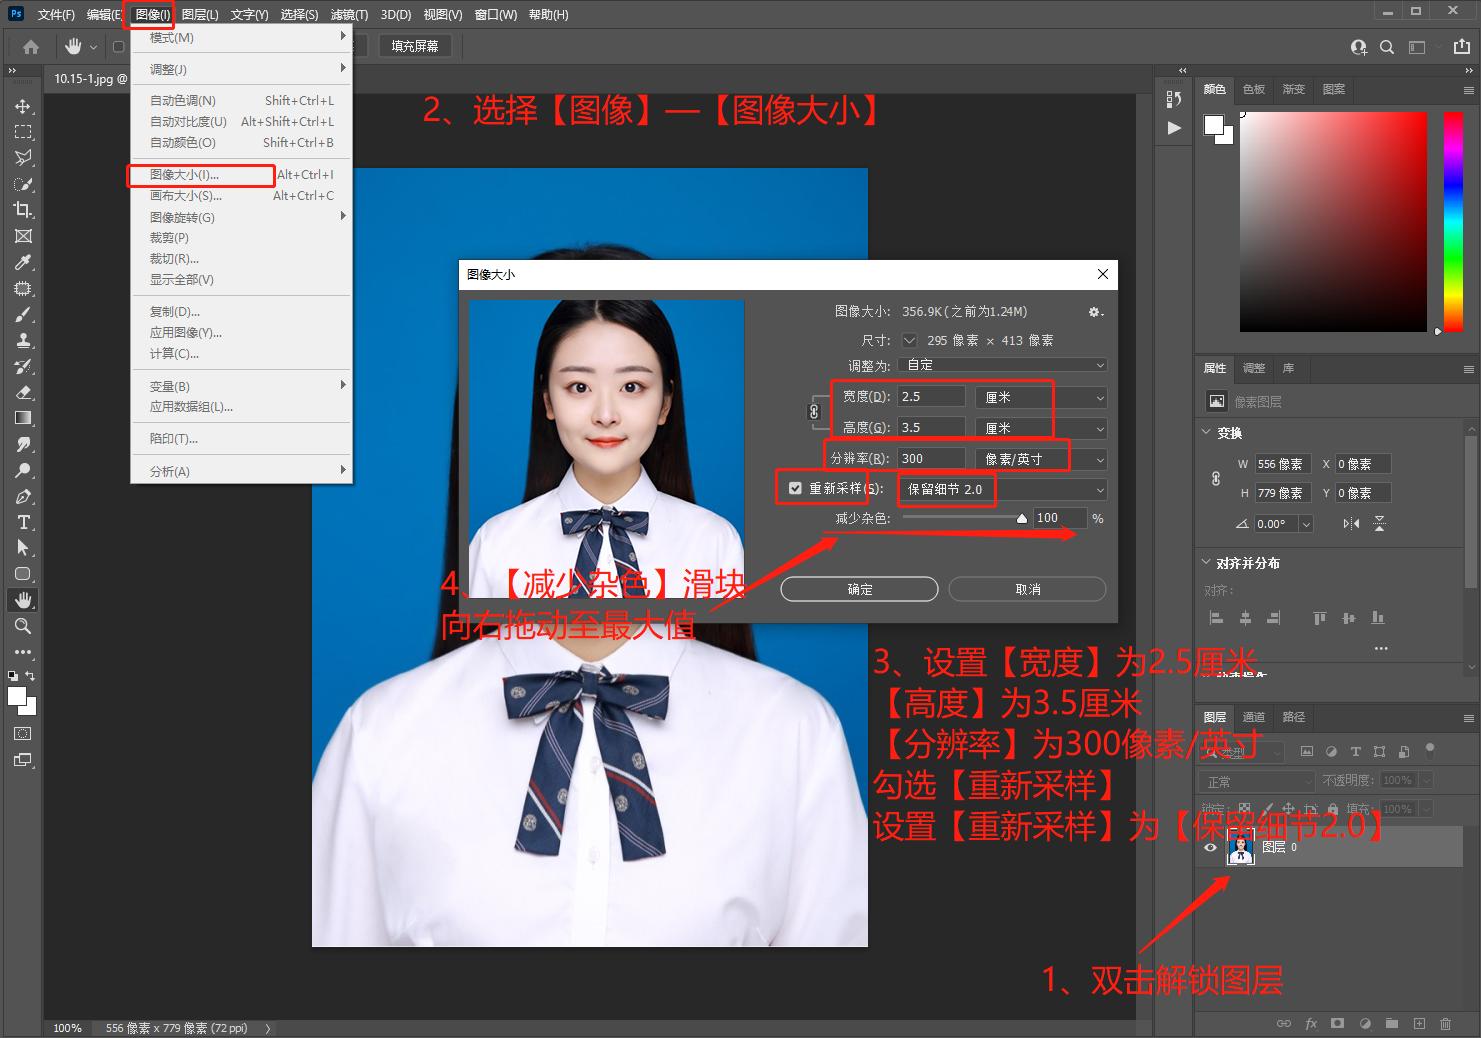Select the Horizontal Type tool
The width and height of the screenshot is (1481, 1038).
click(23, 522)
